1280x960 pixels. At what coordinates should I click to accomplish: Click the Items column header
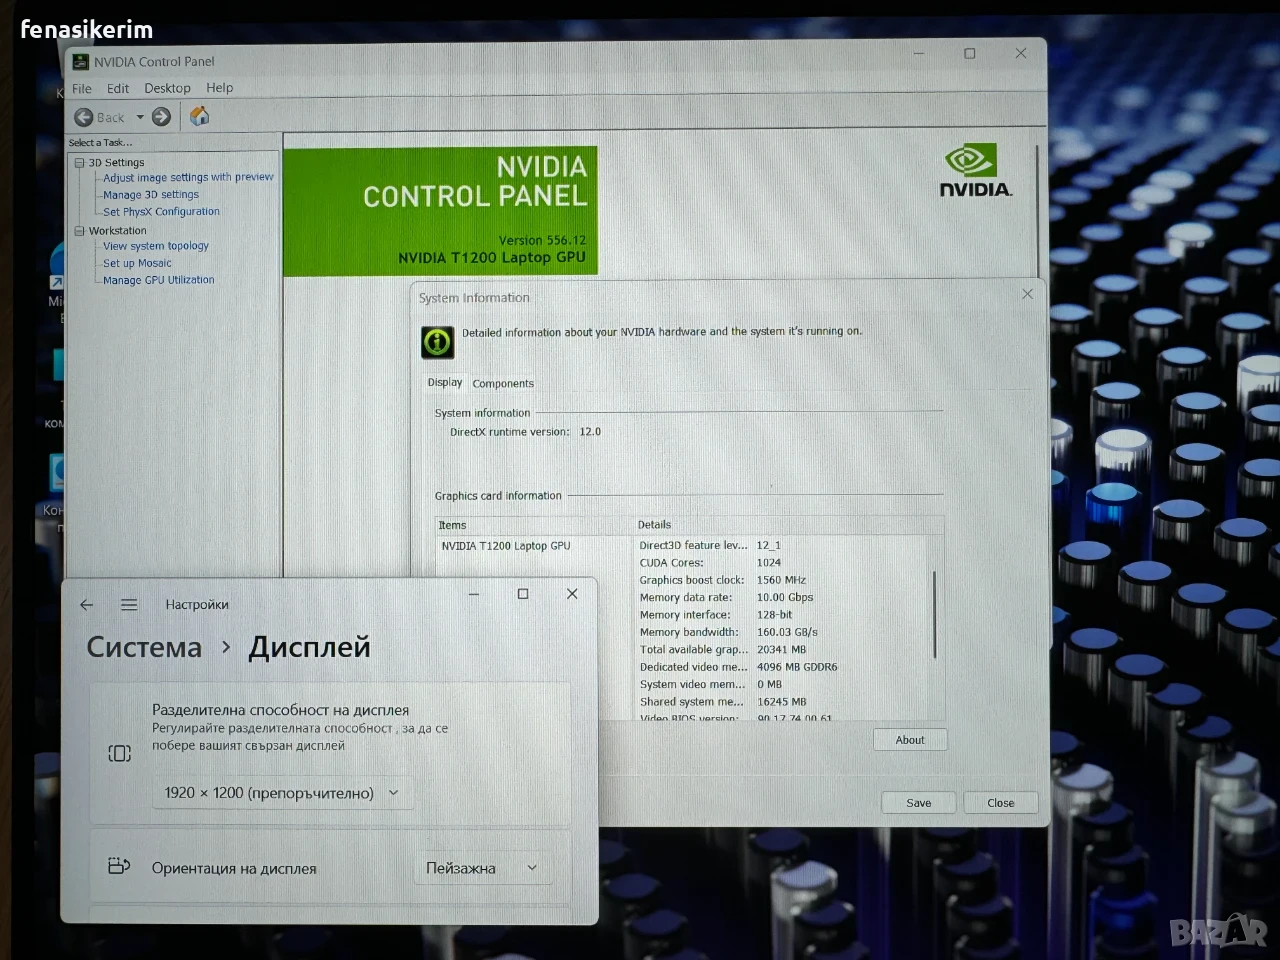534,525
